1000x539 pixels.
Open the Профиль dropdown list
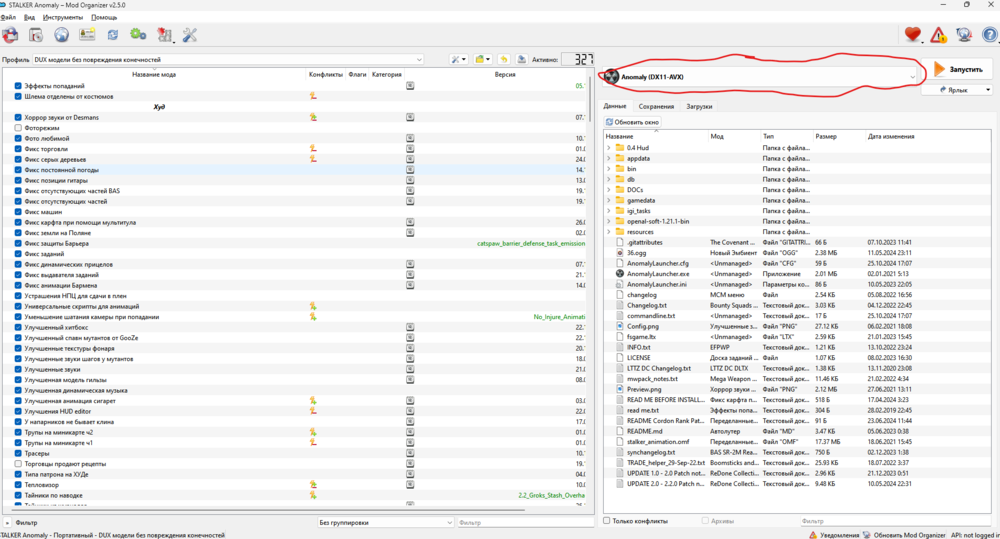point(228,60)
